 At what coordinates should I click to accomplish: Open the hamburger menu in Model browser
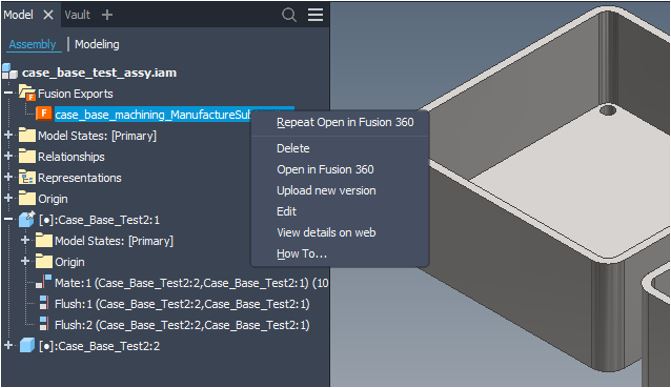pyautogui.click(x=315, y=15)
